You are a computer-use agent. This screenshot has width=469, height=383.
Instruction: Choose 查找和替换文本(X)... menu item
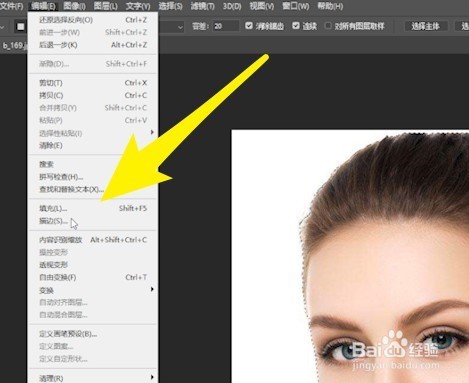coord(93,189)
